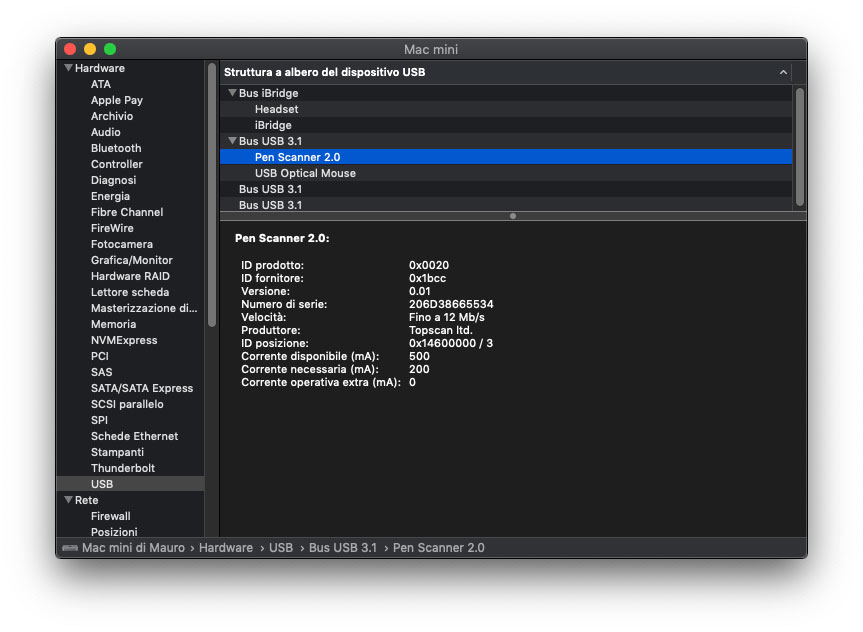Select Bluetooth in the sidebar
Screen dimensions: 863x632
click(116, 148)
